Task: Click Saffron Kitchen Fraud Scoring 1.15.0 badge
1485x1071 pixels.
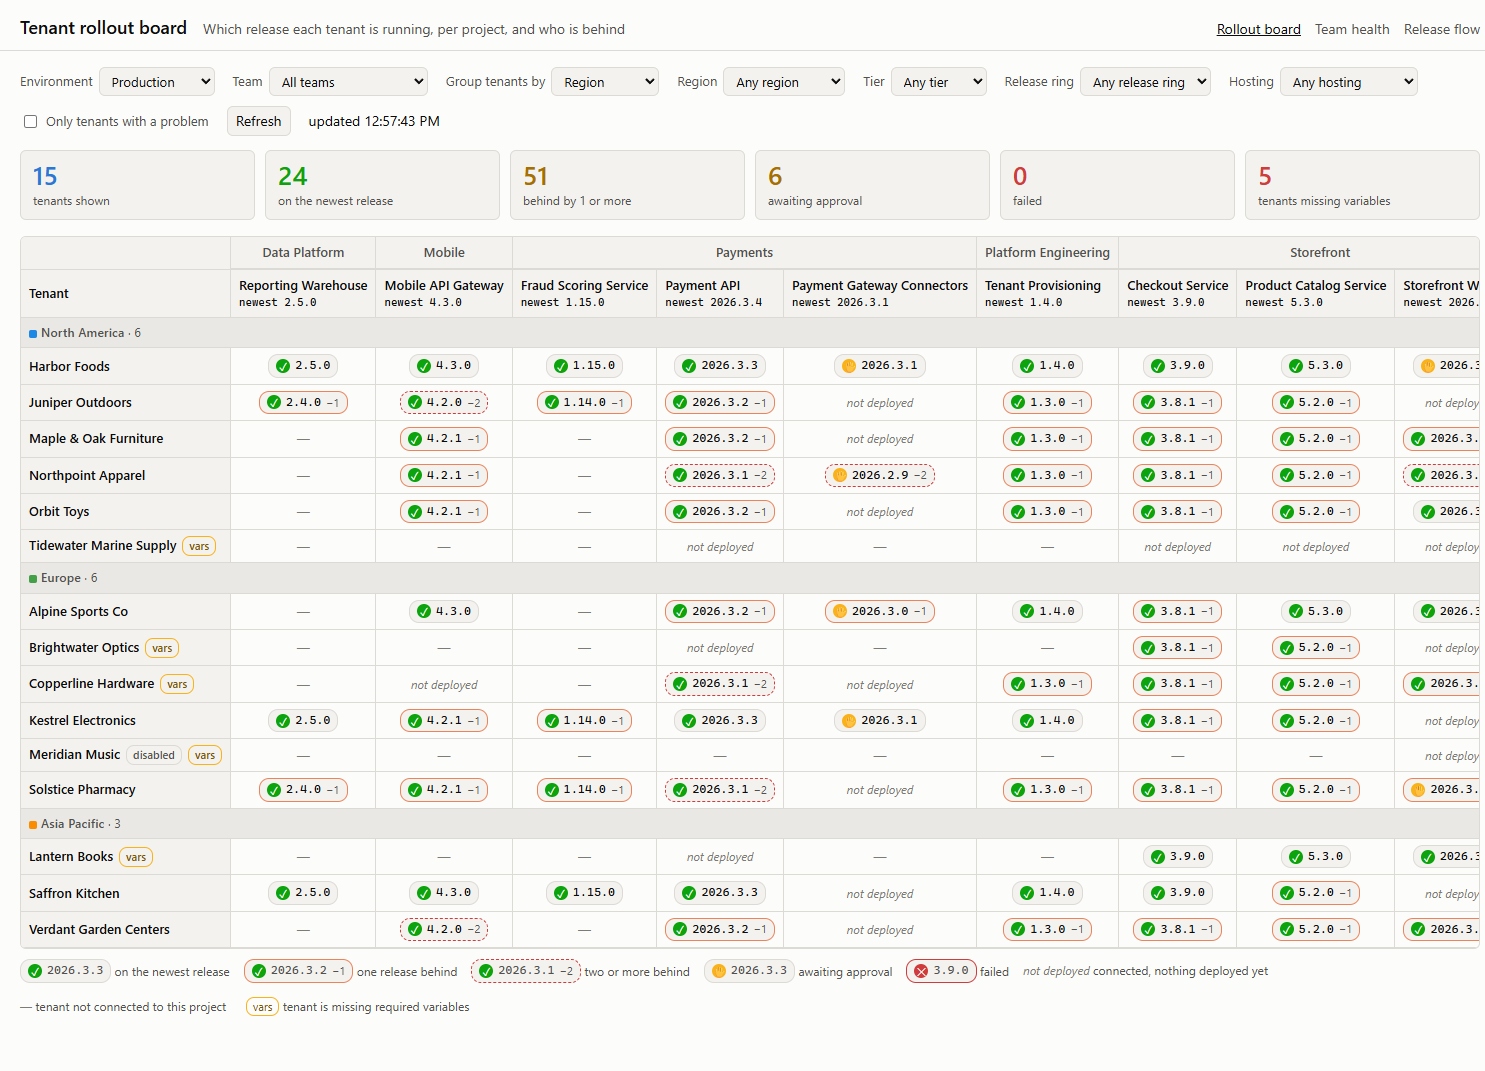Action: [584, 892]
